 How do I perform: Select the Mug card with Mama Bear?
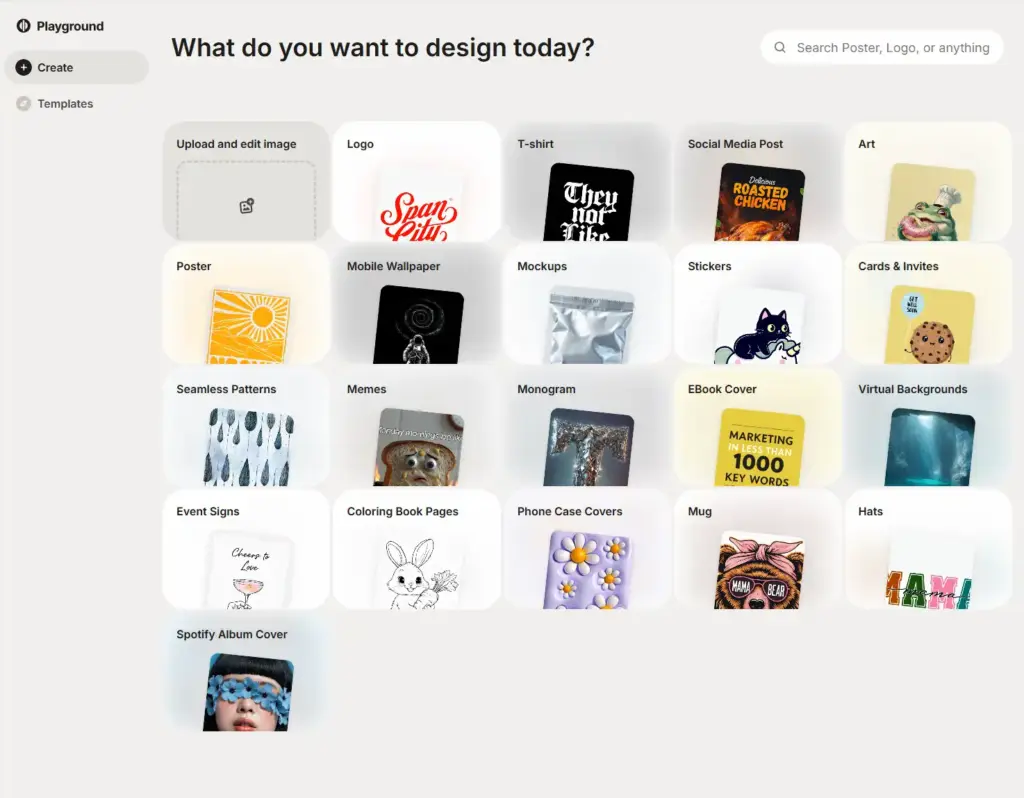758,550
